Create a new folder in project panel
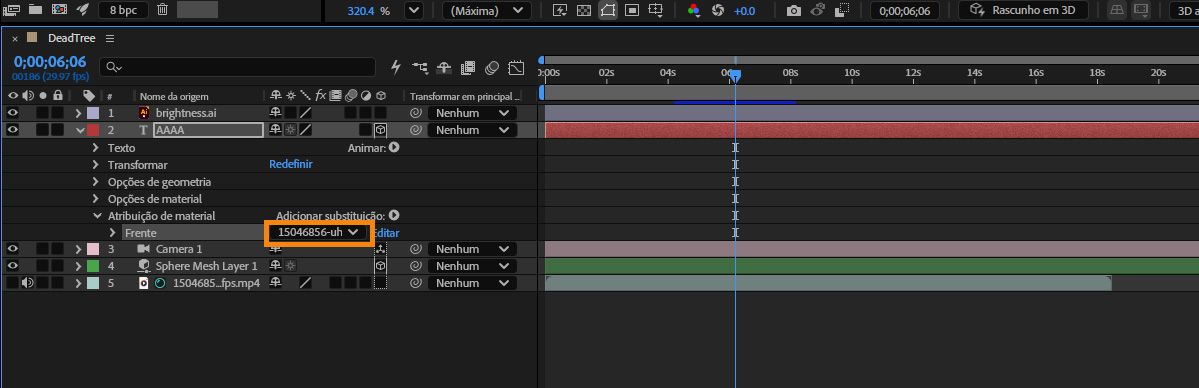Image resolution: width=1199 pixels, height=388 pixels. tap(34, 10)
